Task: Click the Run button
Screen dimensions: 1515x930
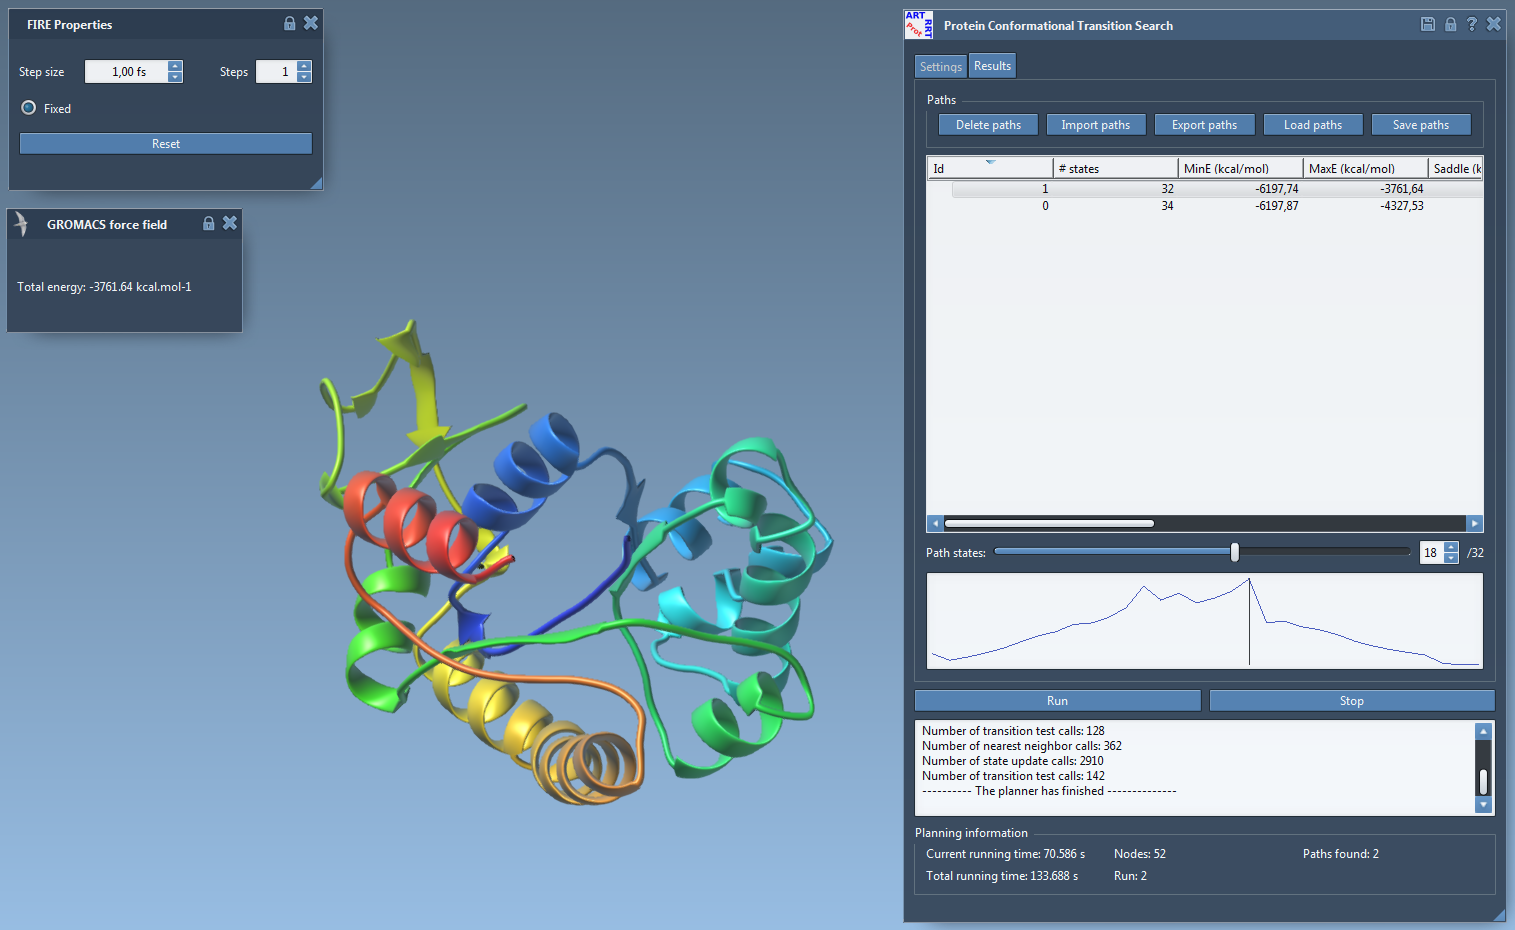Action: 1057,701
